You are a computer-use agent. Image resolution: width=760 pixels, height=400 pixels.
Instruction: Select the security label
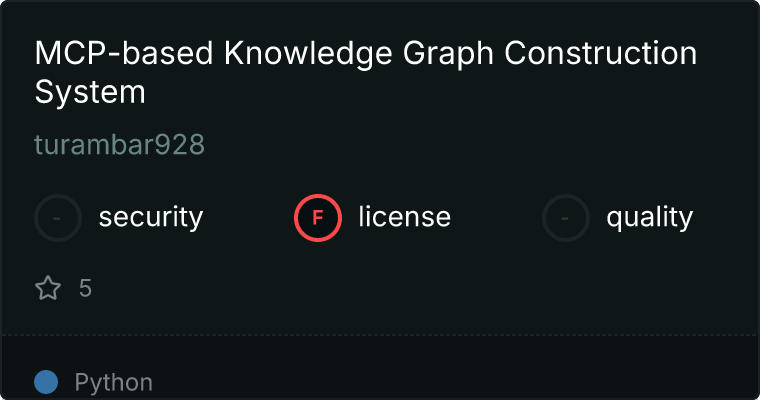click(x=151, y=217)
